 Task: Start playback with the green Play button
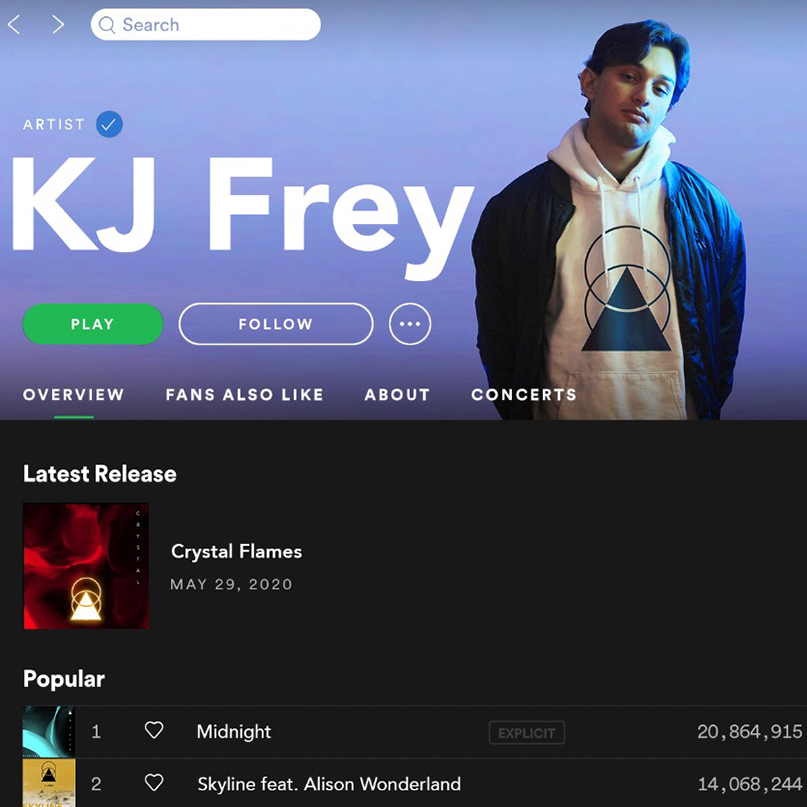click(x=93, y=324)
